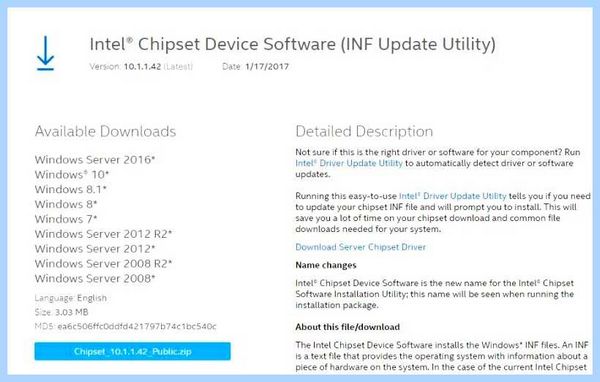Select Windows Server 2016 in Available Downloads
This screenshot has height=382, width=600.
point(95,160)
